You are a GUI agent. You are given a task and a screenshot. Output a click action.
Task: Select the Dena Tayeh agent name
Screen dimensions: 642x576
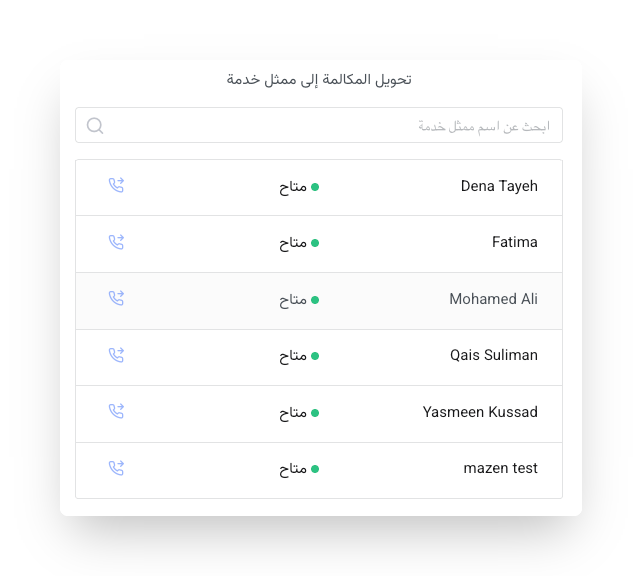(x=499, y=186)
